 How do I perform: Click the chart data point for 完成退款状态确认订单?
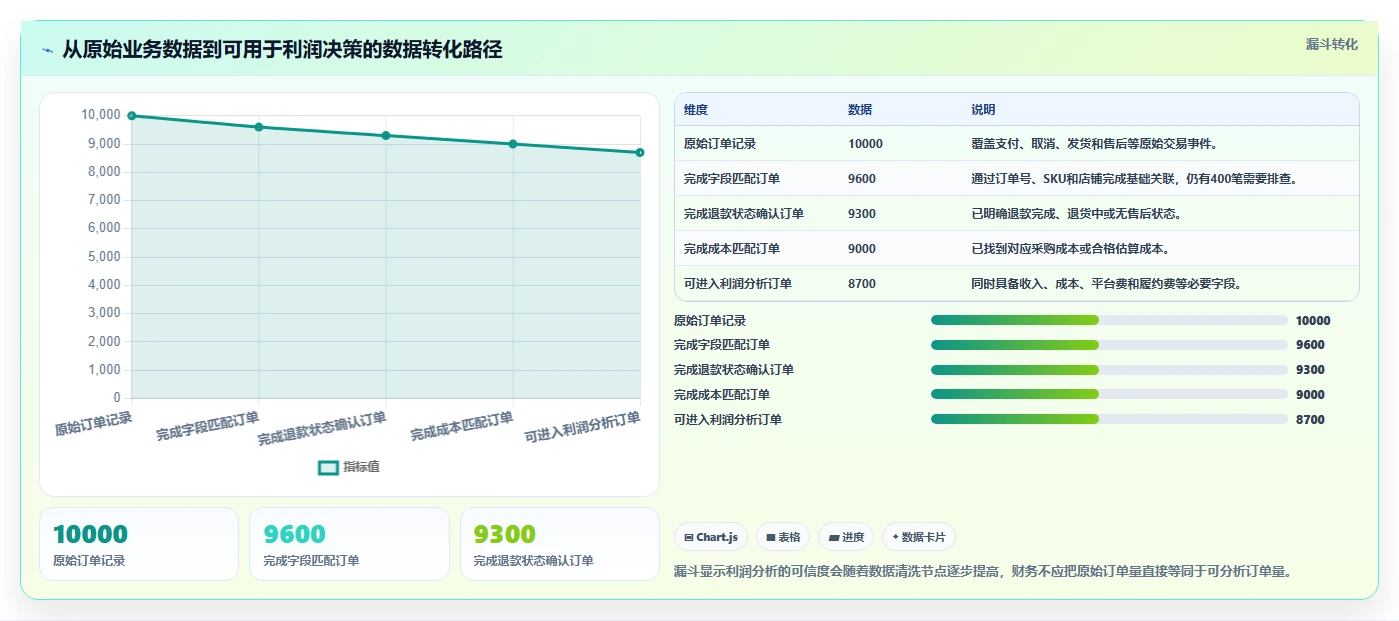tap(386, 136)
